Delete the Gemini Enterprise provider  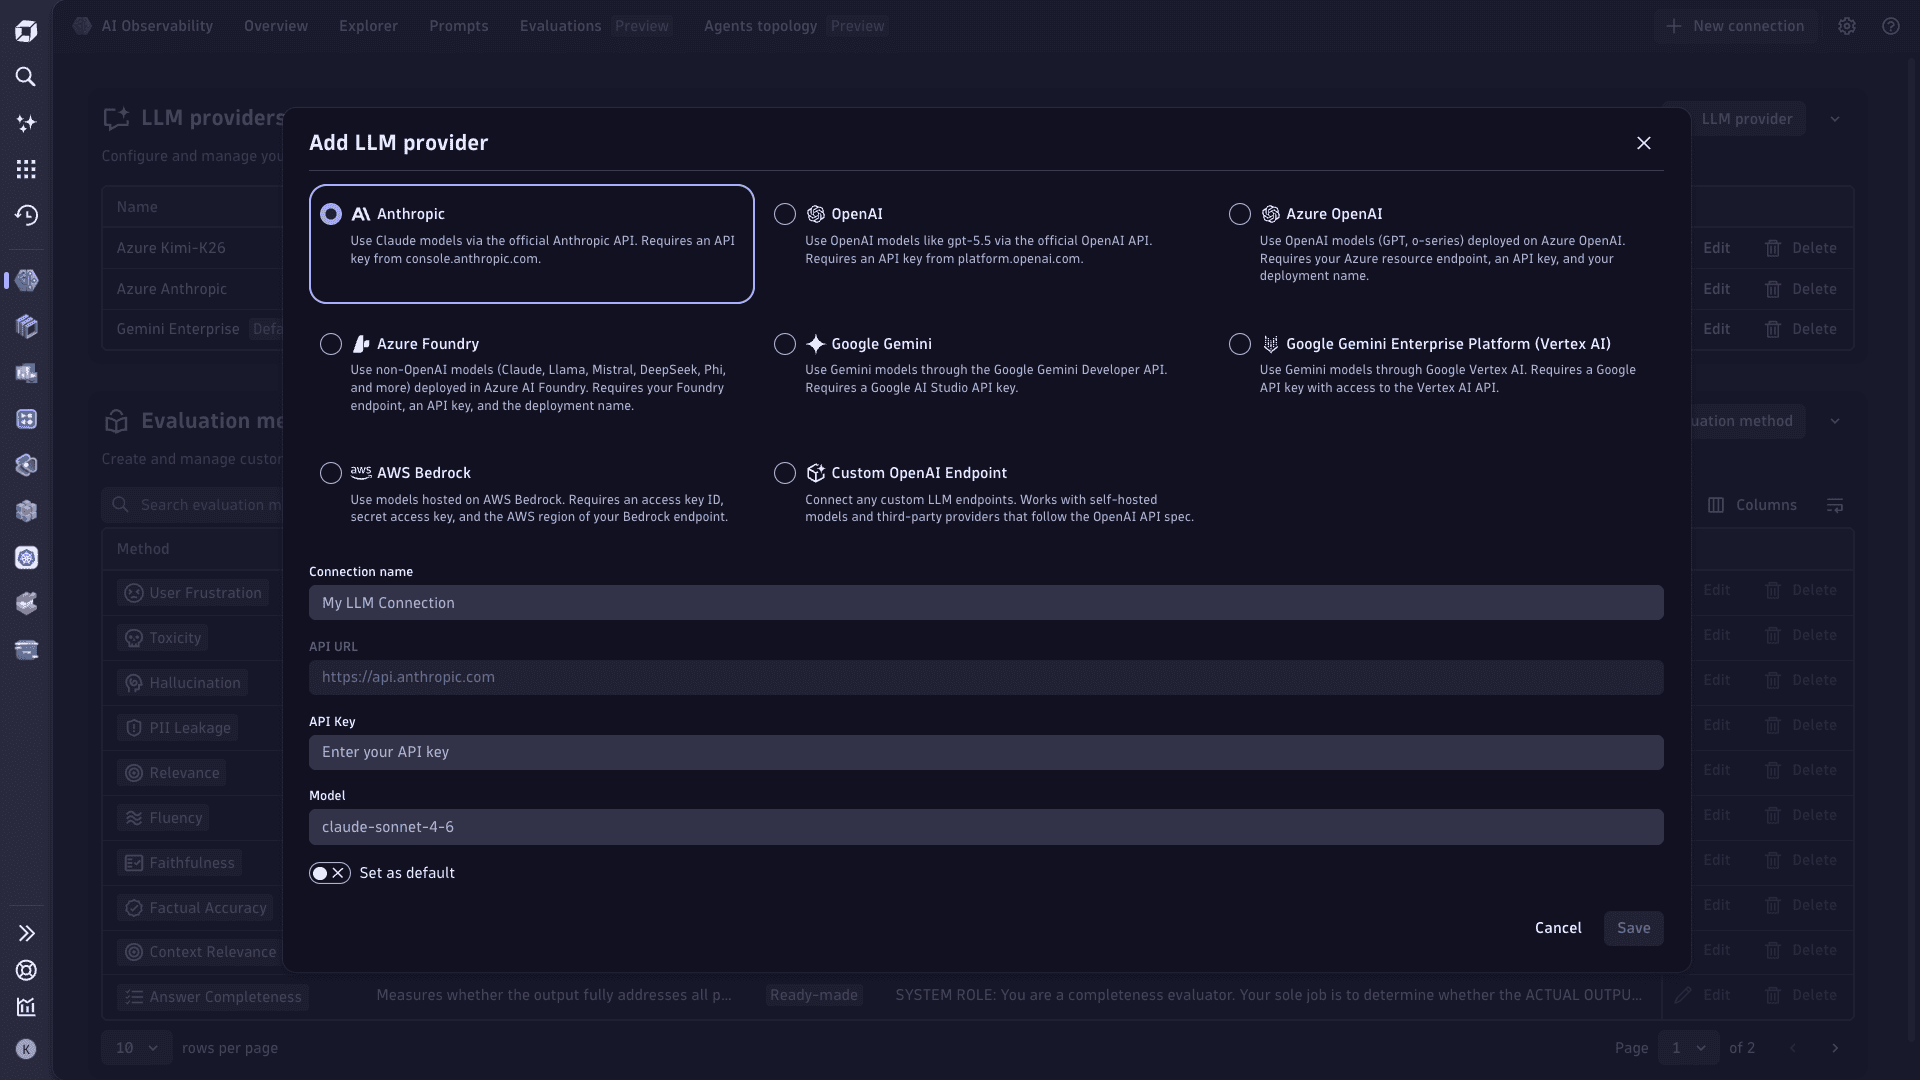point(1801,329)
